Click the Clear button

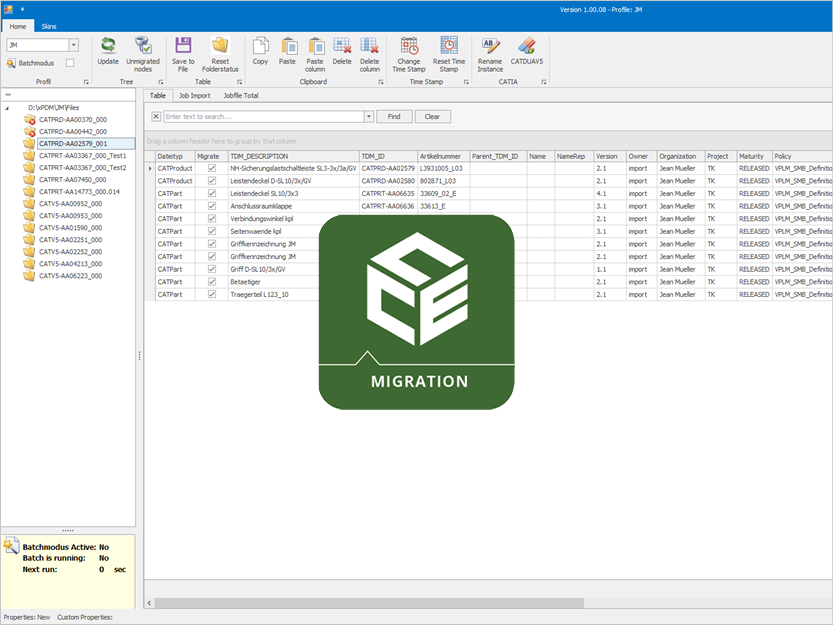[x=432, y=116]
